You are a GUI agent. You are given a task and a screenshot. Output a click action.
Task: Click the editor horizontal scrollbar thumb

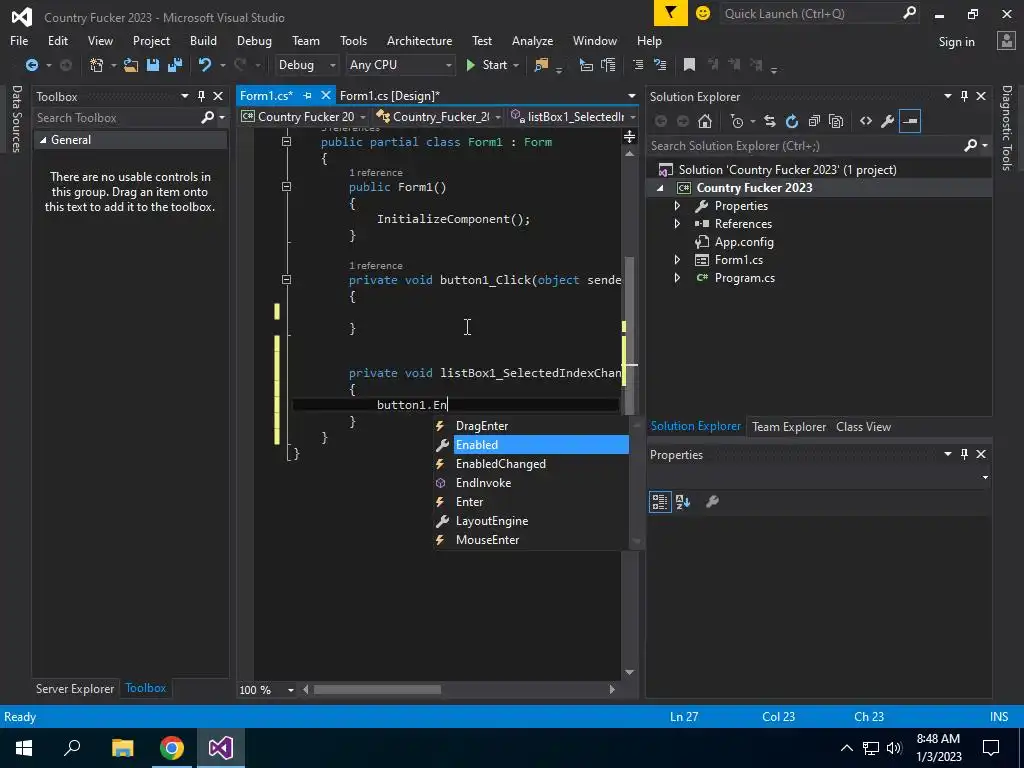pyautogui.click(x=377, y=690)
